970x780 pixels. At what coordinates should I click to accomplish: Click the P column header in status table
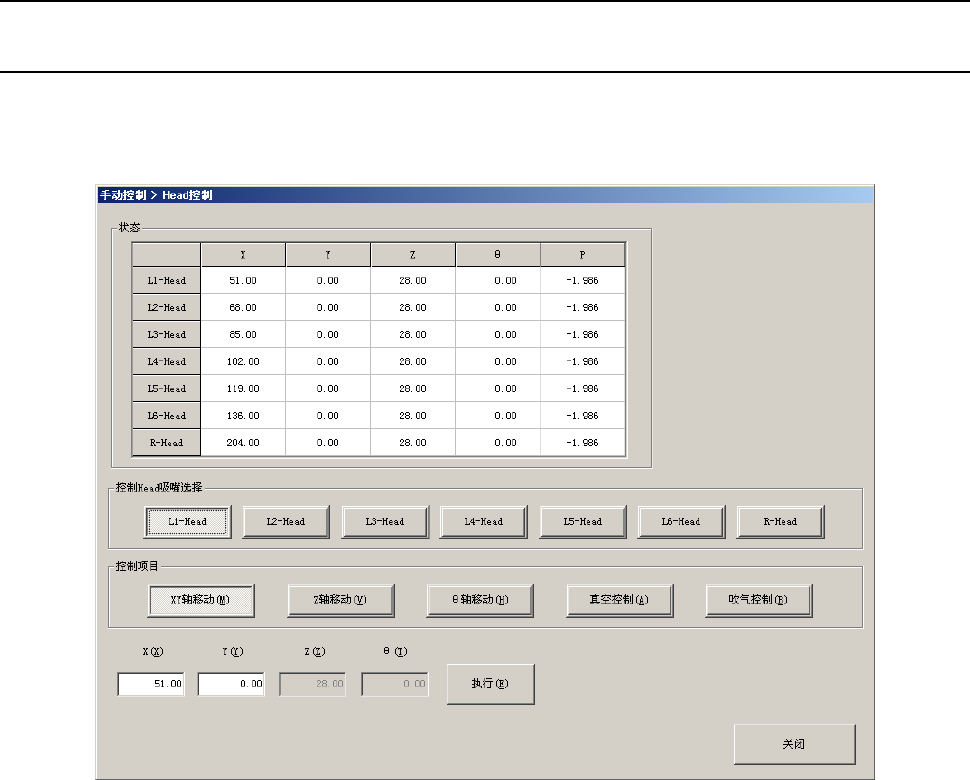click(583, 254)
